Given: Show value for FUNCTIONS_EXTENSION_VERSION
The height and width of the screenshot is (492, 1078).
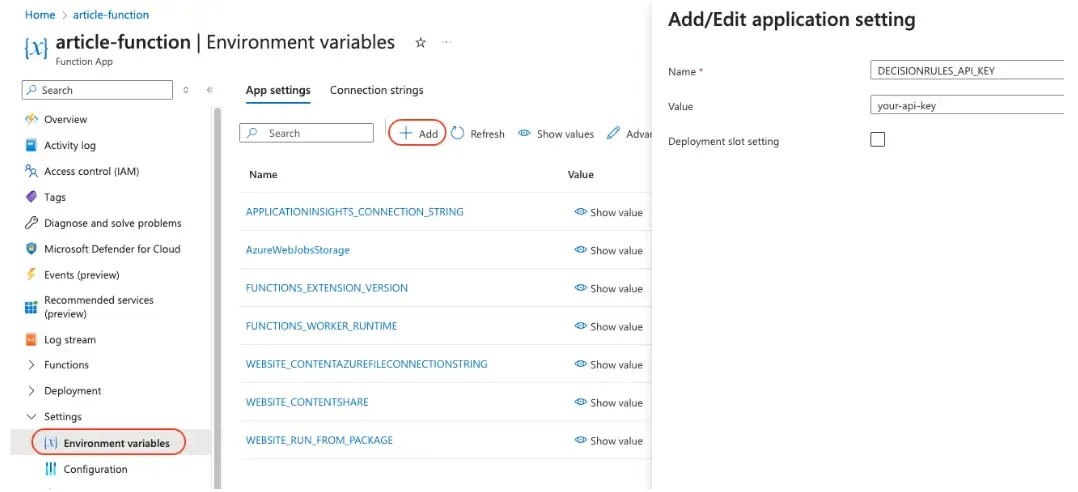Looking at the screenshot, I should (x=608, y=289).
